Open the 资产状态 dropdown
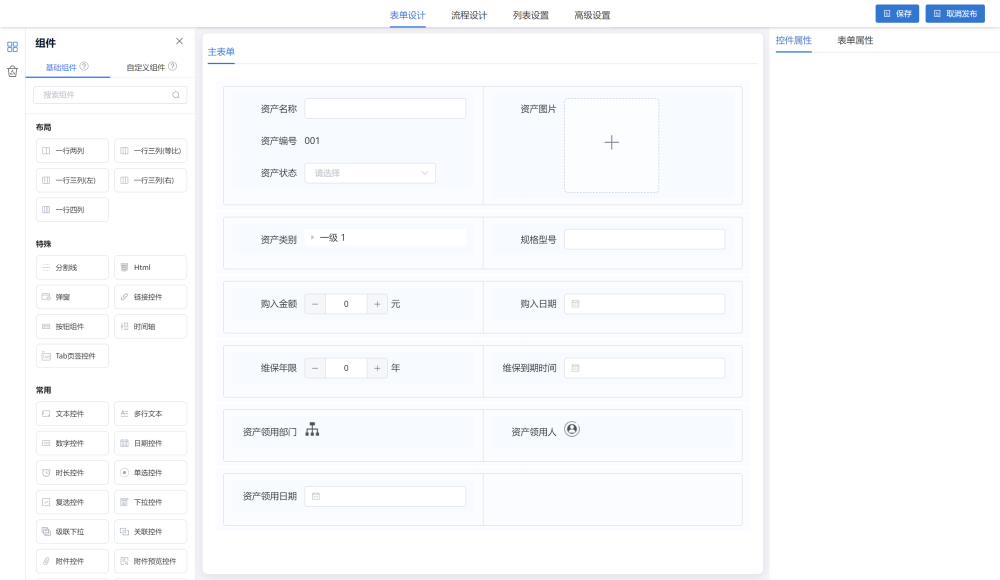Screen dimensions: 1000x580 click(x=370, y=173)
